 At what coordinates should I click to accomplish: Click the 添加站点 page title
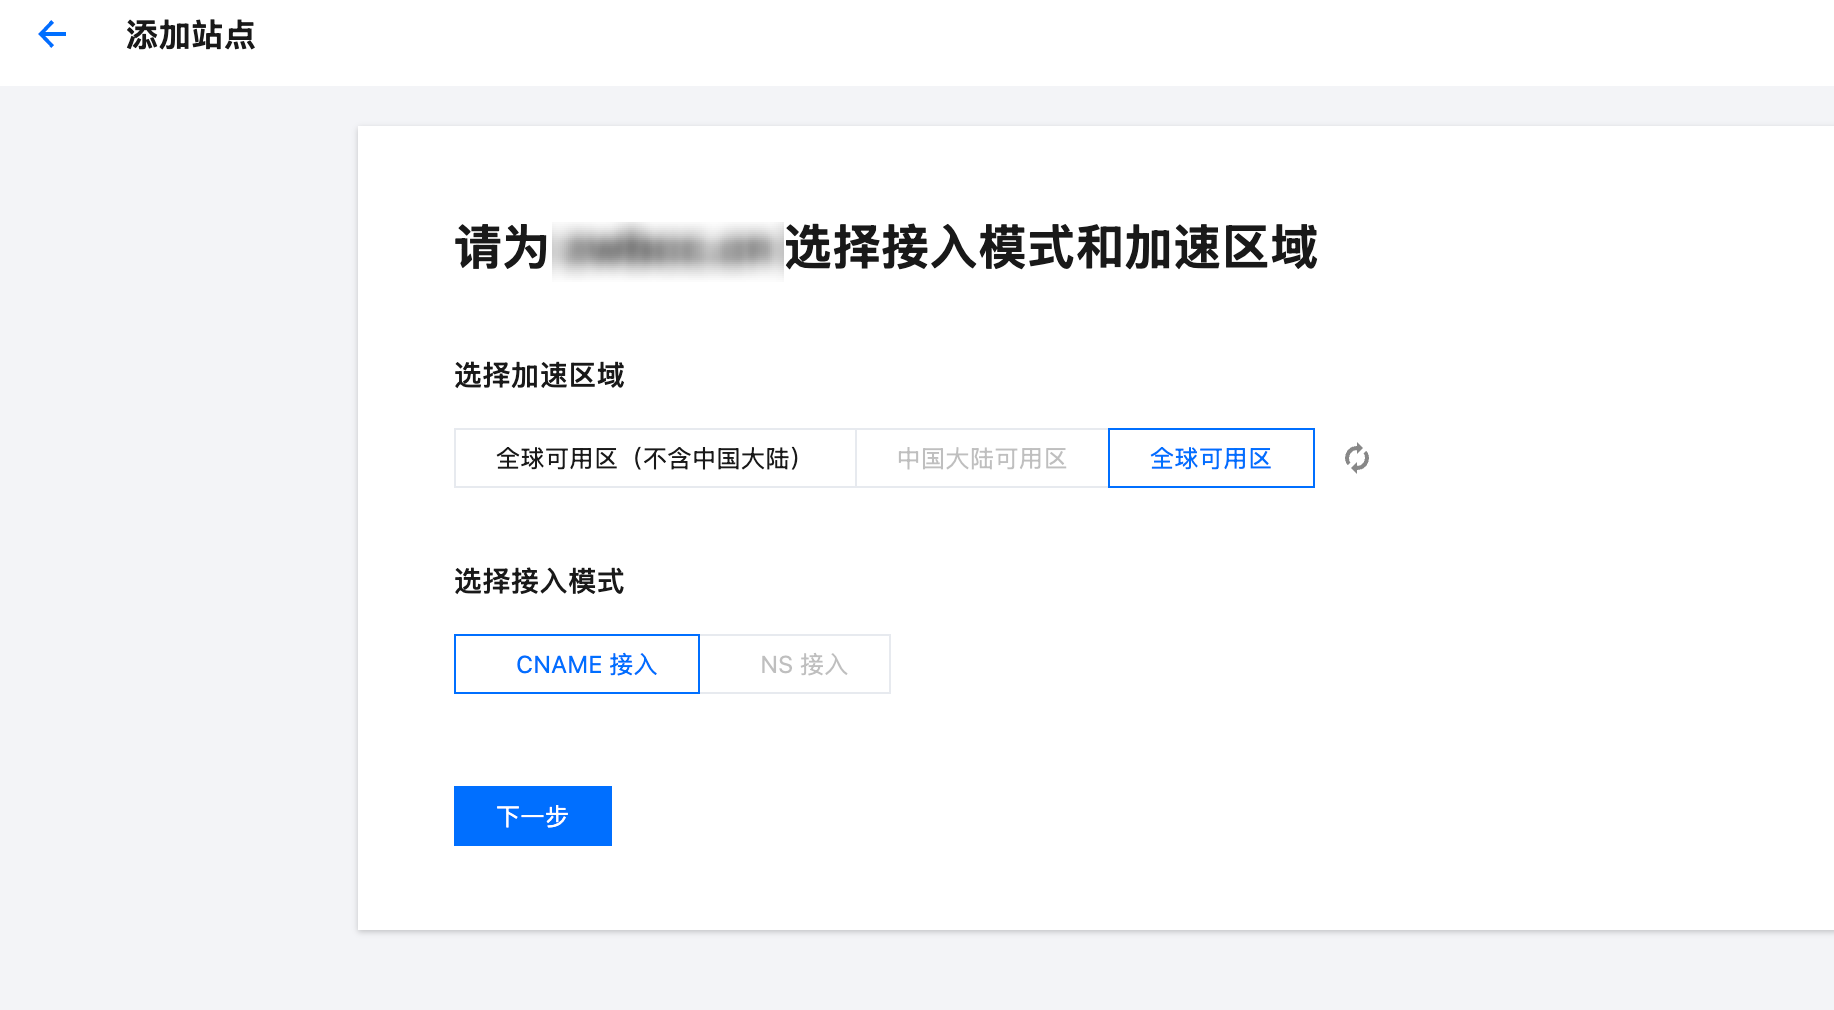190,36
